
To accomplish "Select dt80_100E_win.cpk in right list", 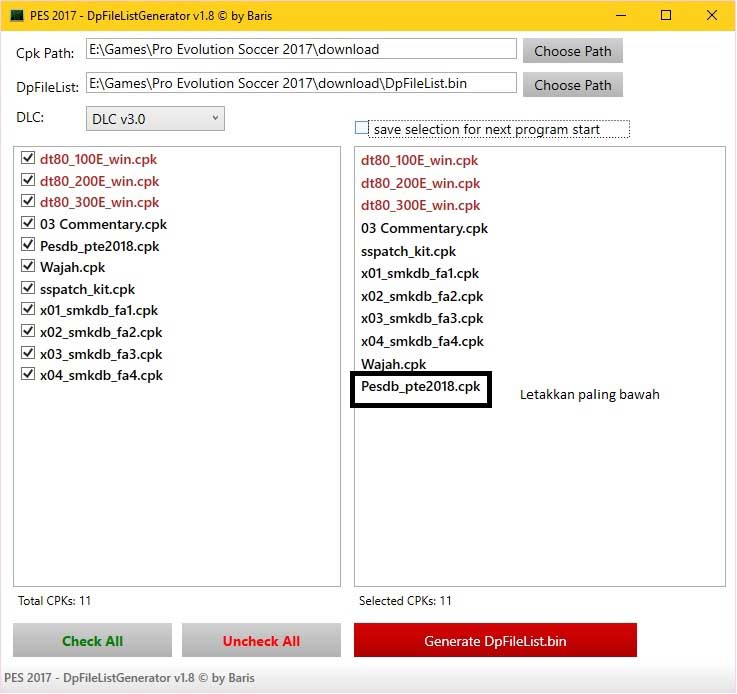I will point(419,161).
